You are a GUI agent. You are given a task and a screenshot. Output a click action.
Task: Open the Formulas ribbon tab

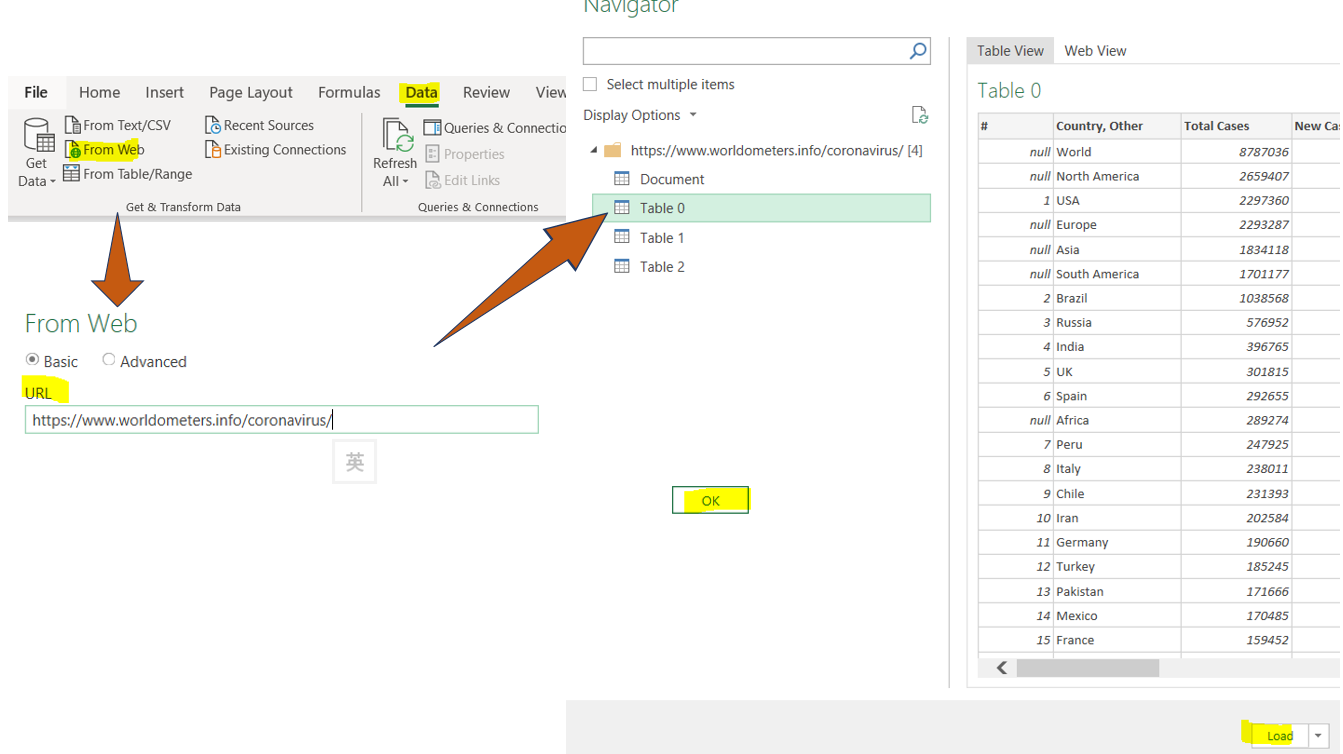click(x=349, y=92)
